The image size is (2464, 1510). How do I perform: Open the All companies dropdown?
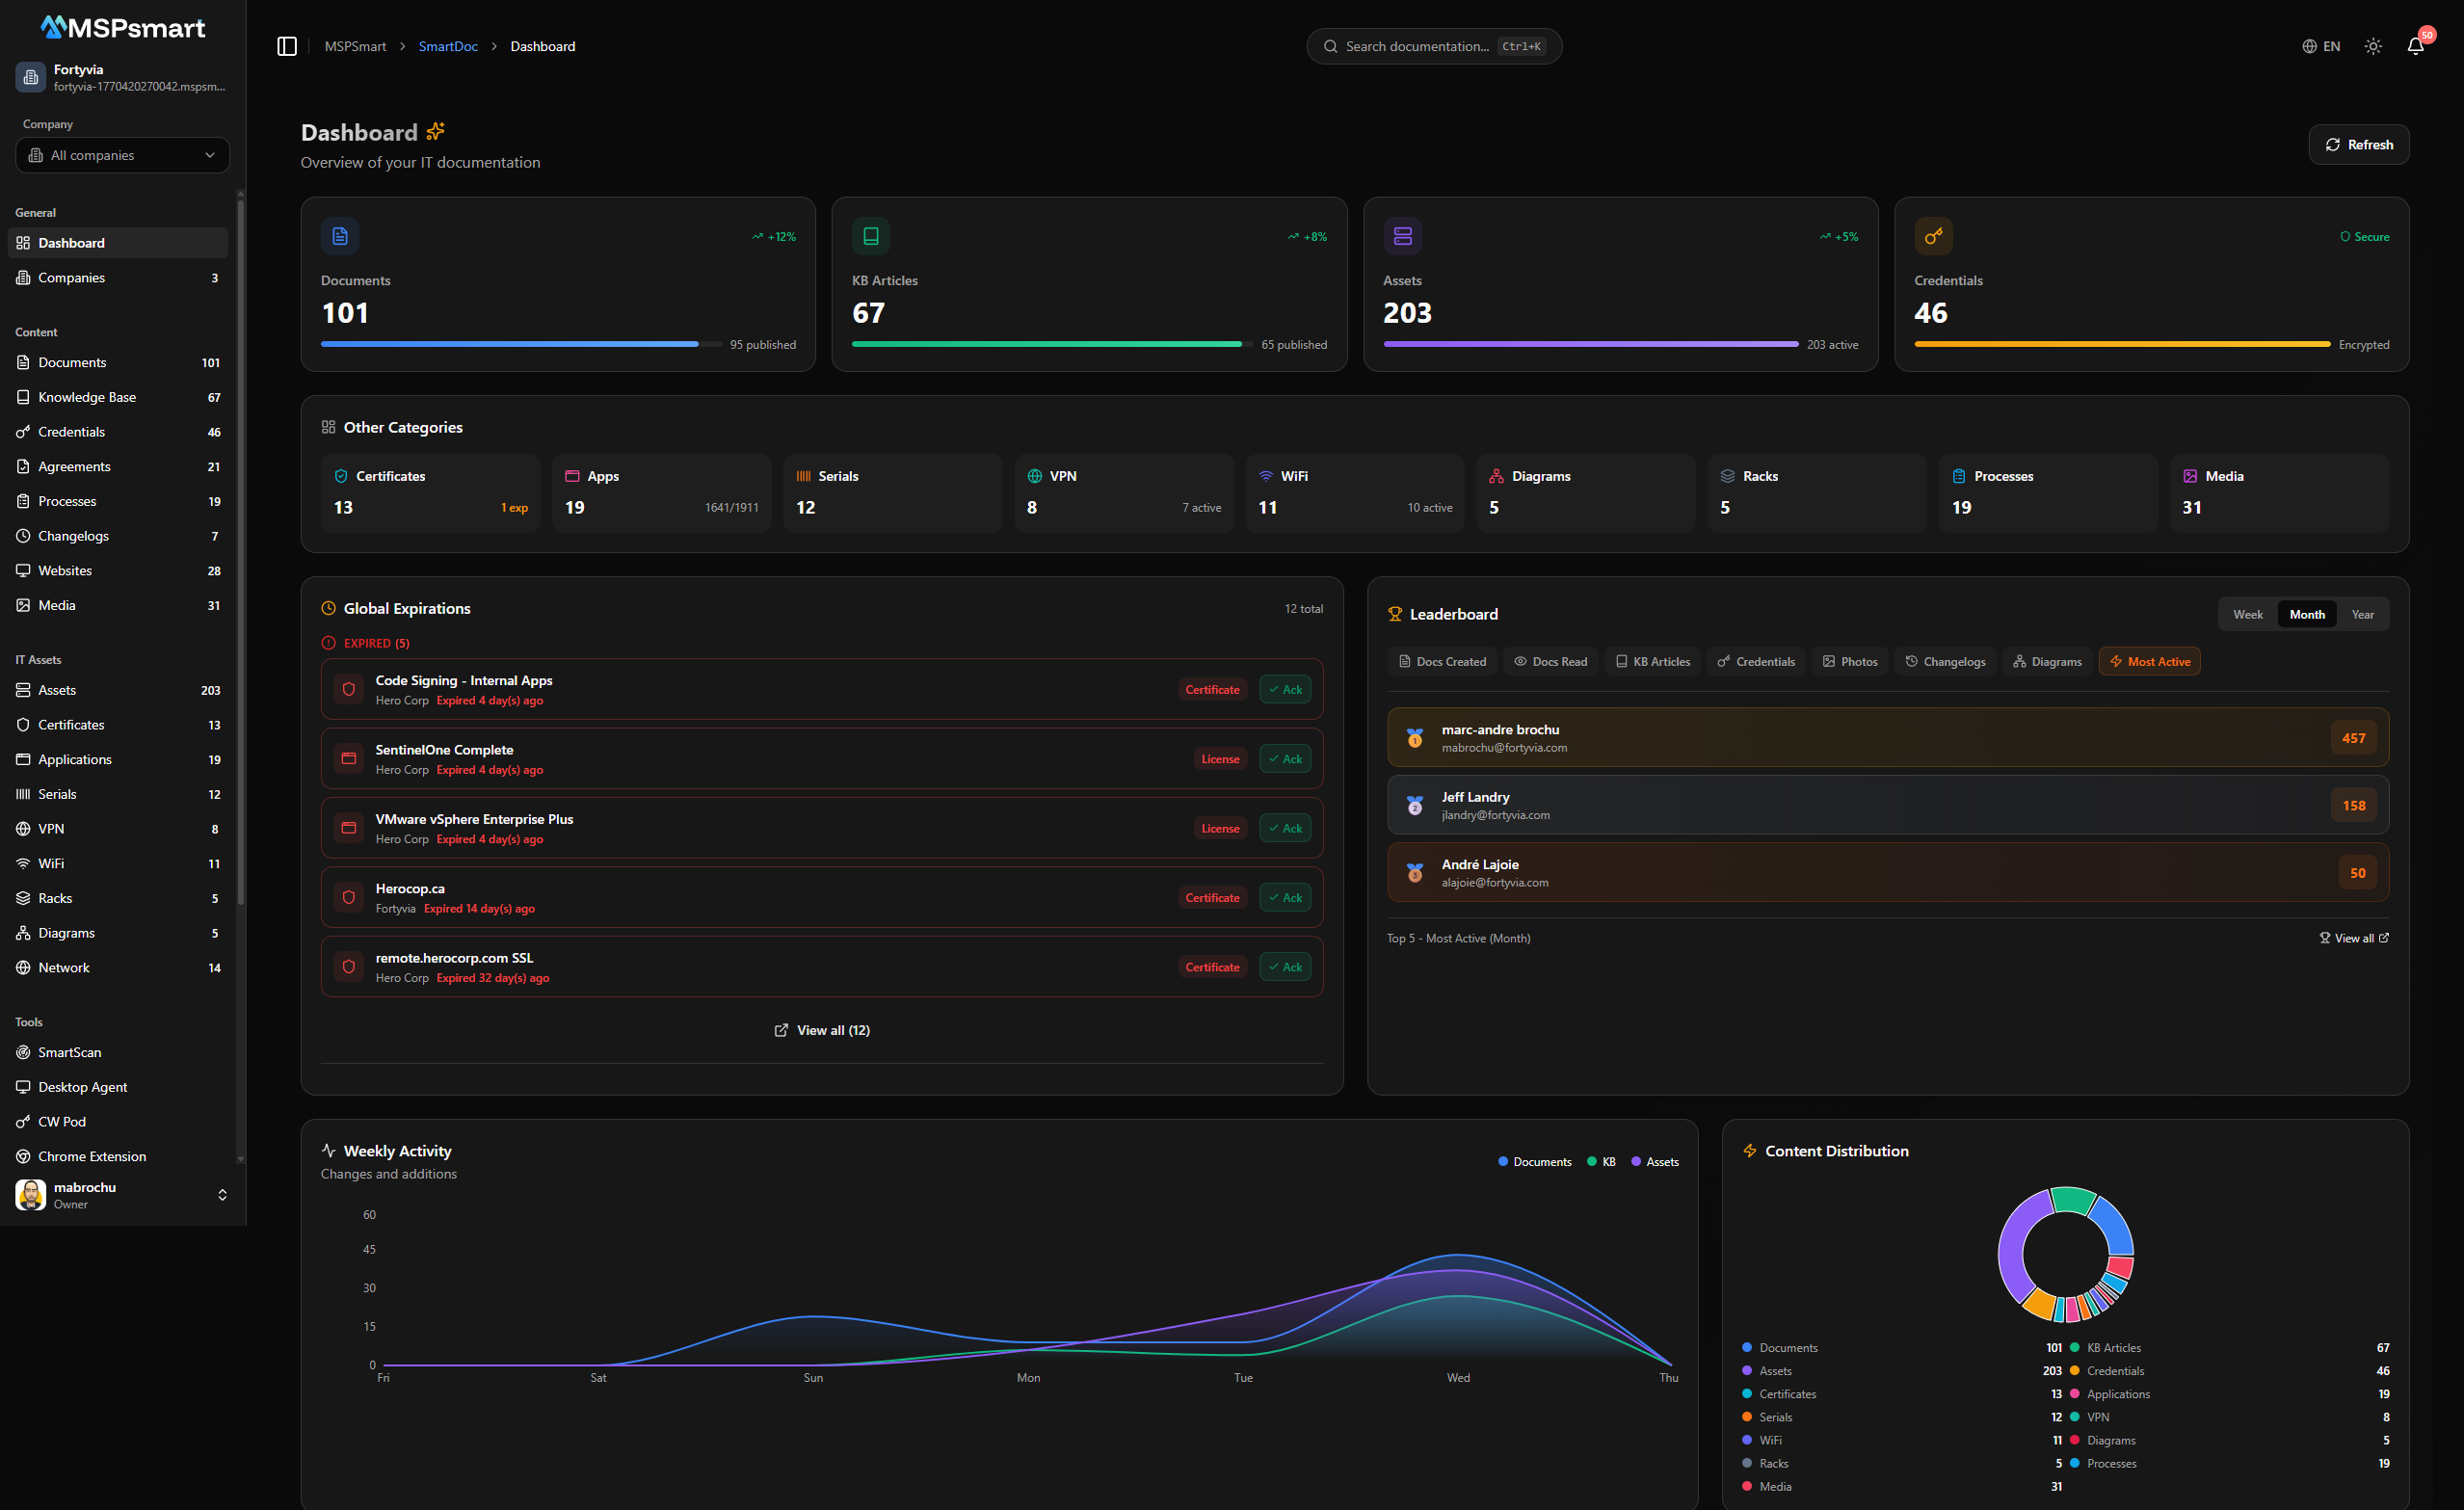[122, 155]
